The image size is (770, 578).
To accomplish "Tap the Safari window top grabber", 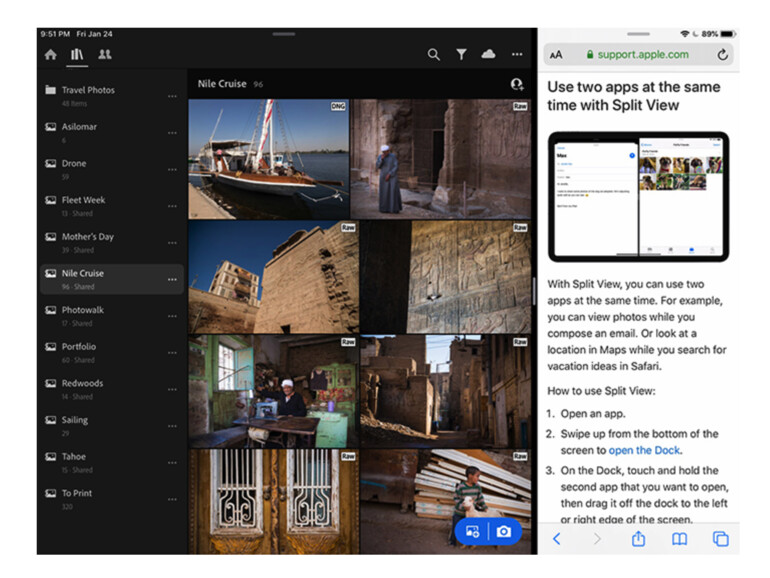I will pos(638,34).
